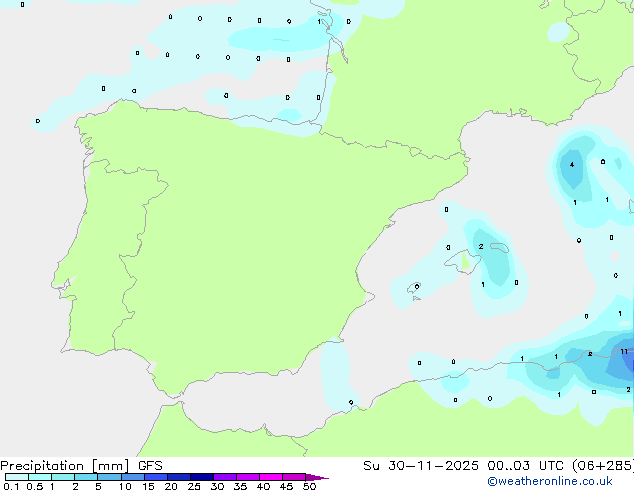Viewport: 634px width, 490px height.
Task: Click the '11' precipitation value on the map
Action: [x=624, y=351]
